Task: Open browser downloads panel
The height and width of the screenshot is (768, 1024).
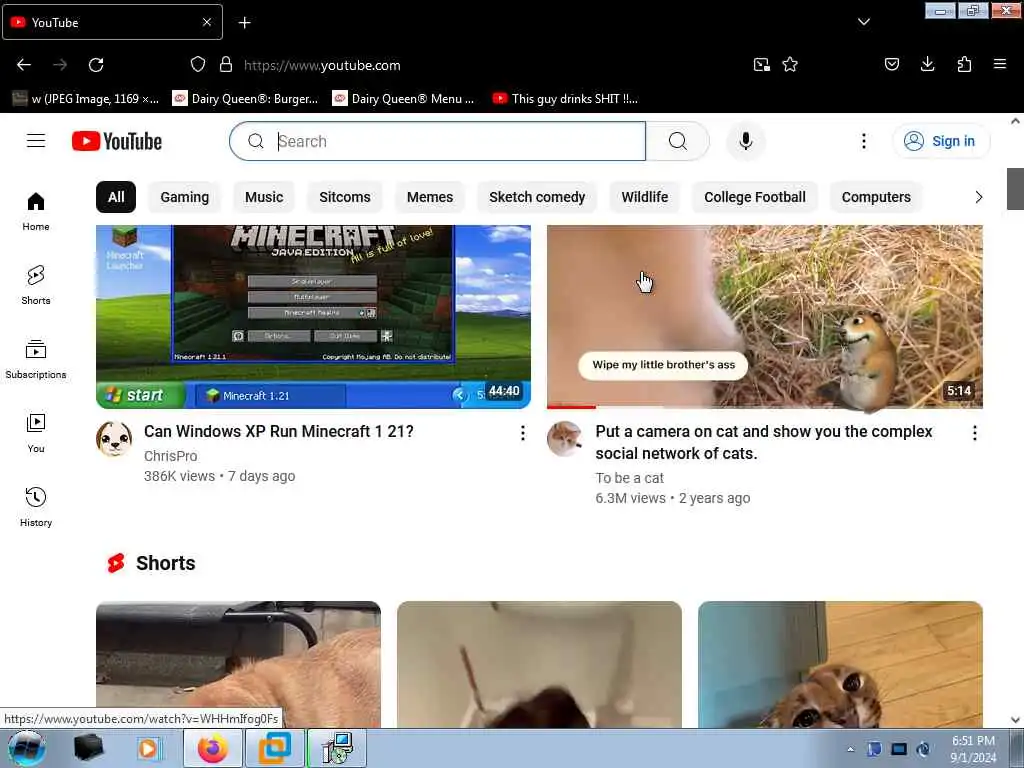Action: [927, 64]
